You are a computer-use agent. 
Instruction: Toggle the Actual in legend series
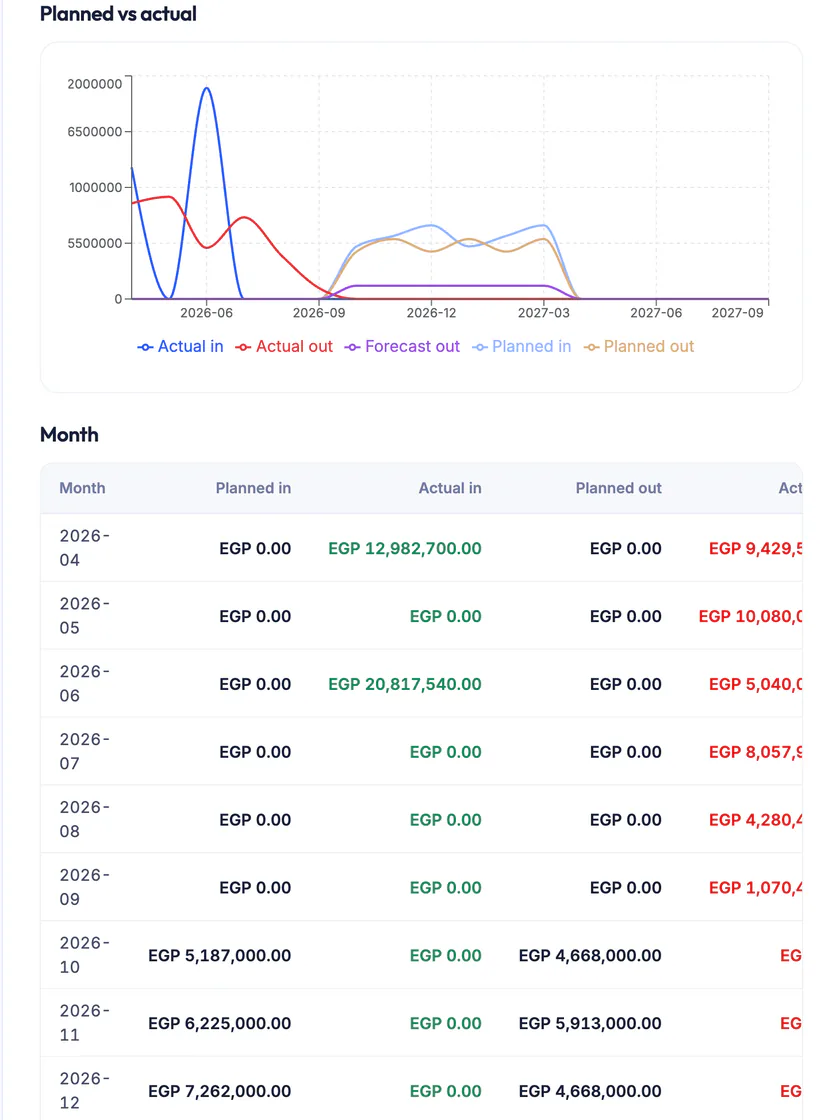coord(180,346)
